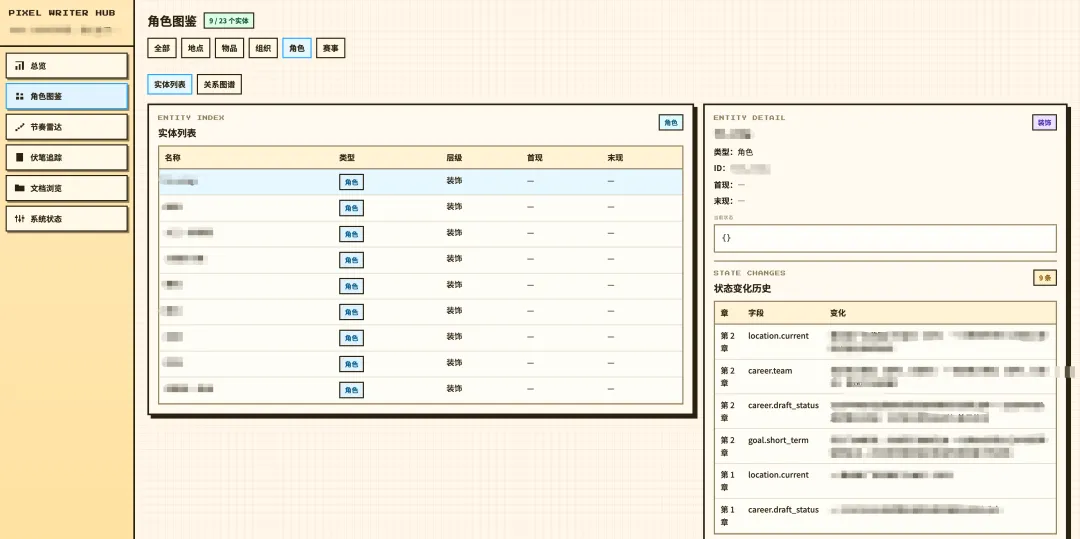
Task: Click the 类型 column header
Action: click(x=347, y=158)
